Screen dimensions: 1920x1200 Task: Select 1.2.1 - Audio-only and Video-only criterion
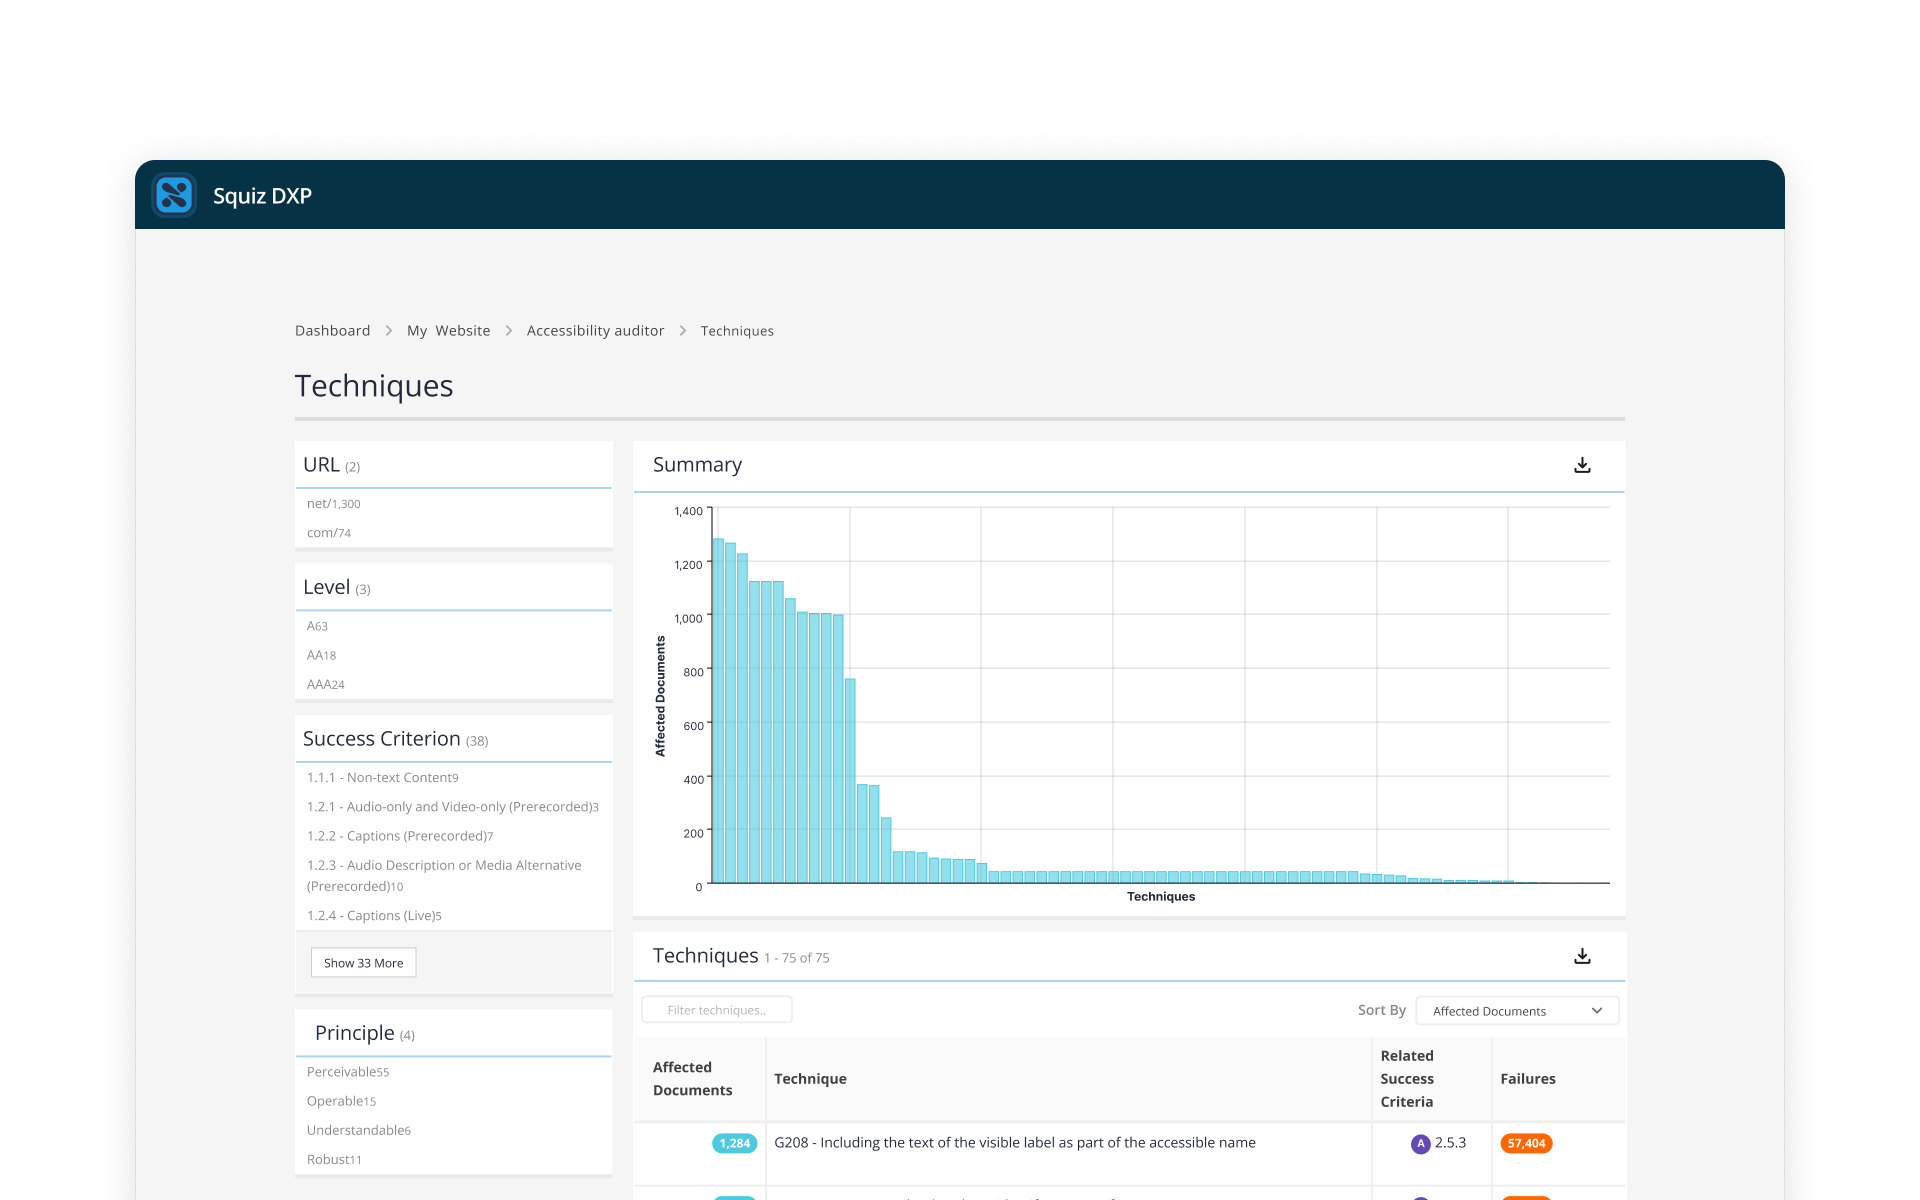[453, 807]
